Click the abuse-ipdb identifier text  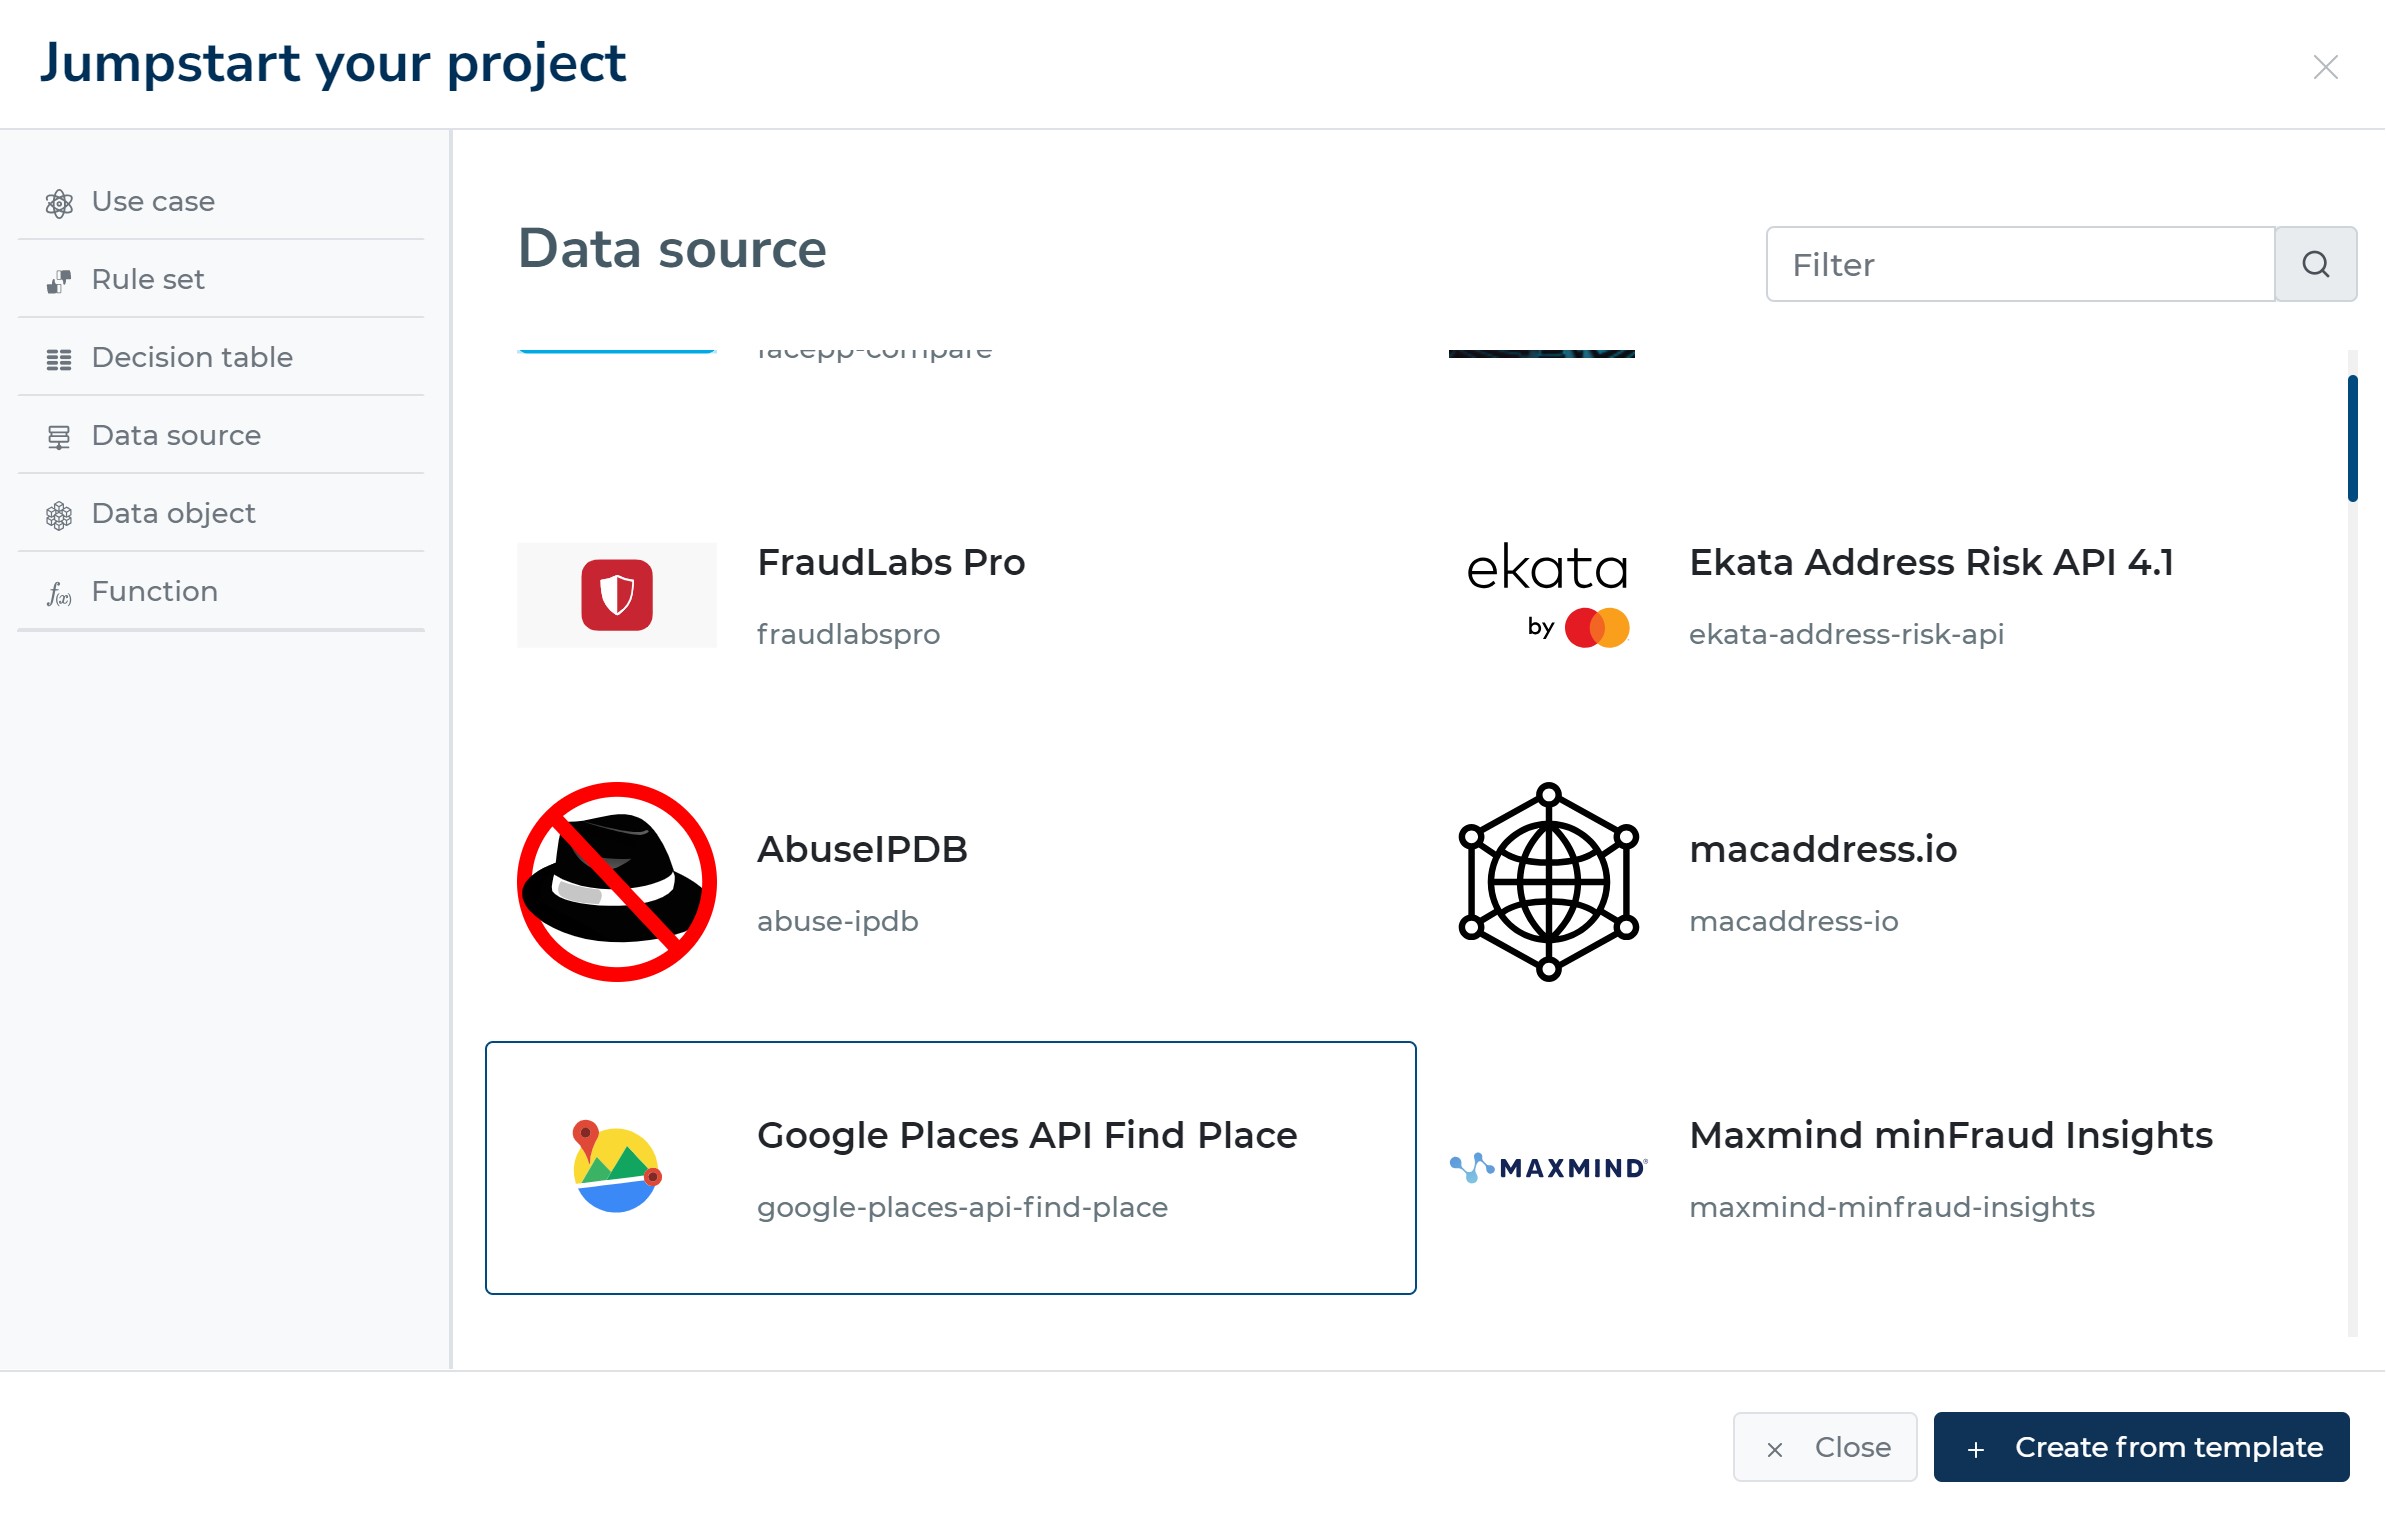(x=837, y=921)
